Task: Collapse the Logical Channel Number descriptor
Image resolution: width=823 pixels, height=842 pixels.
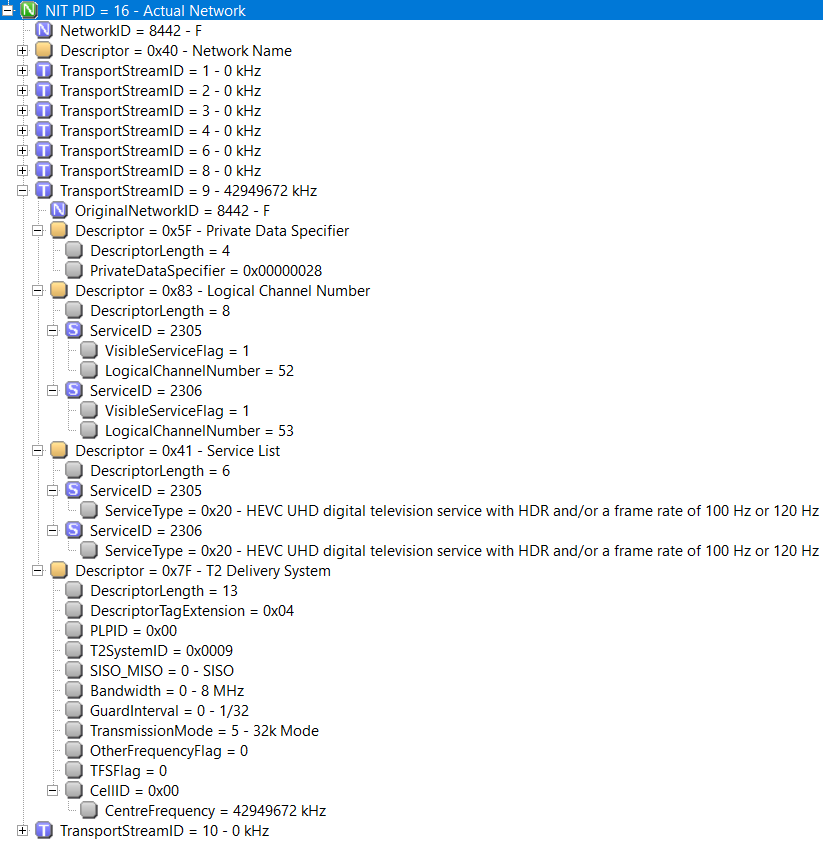Action: (38, 291)
